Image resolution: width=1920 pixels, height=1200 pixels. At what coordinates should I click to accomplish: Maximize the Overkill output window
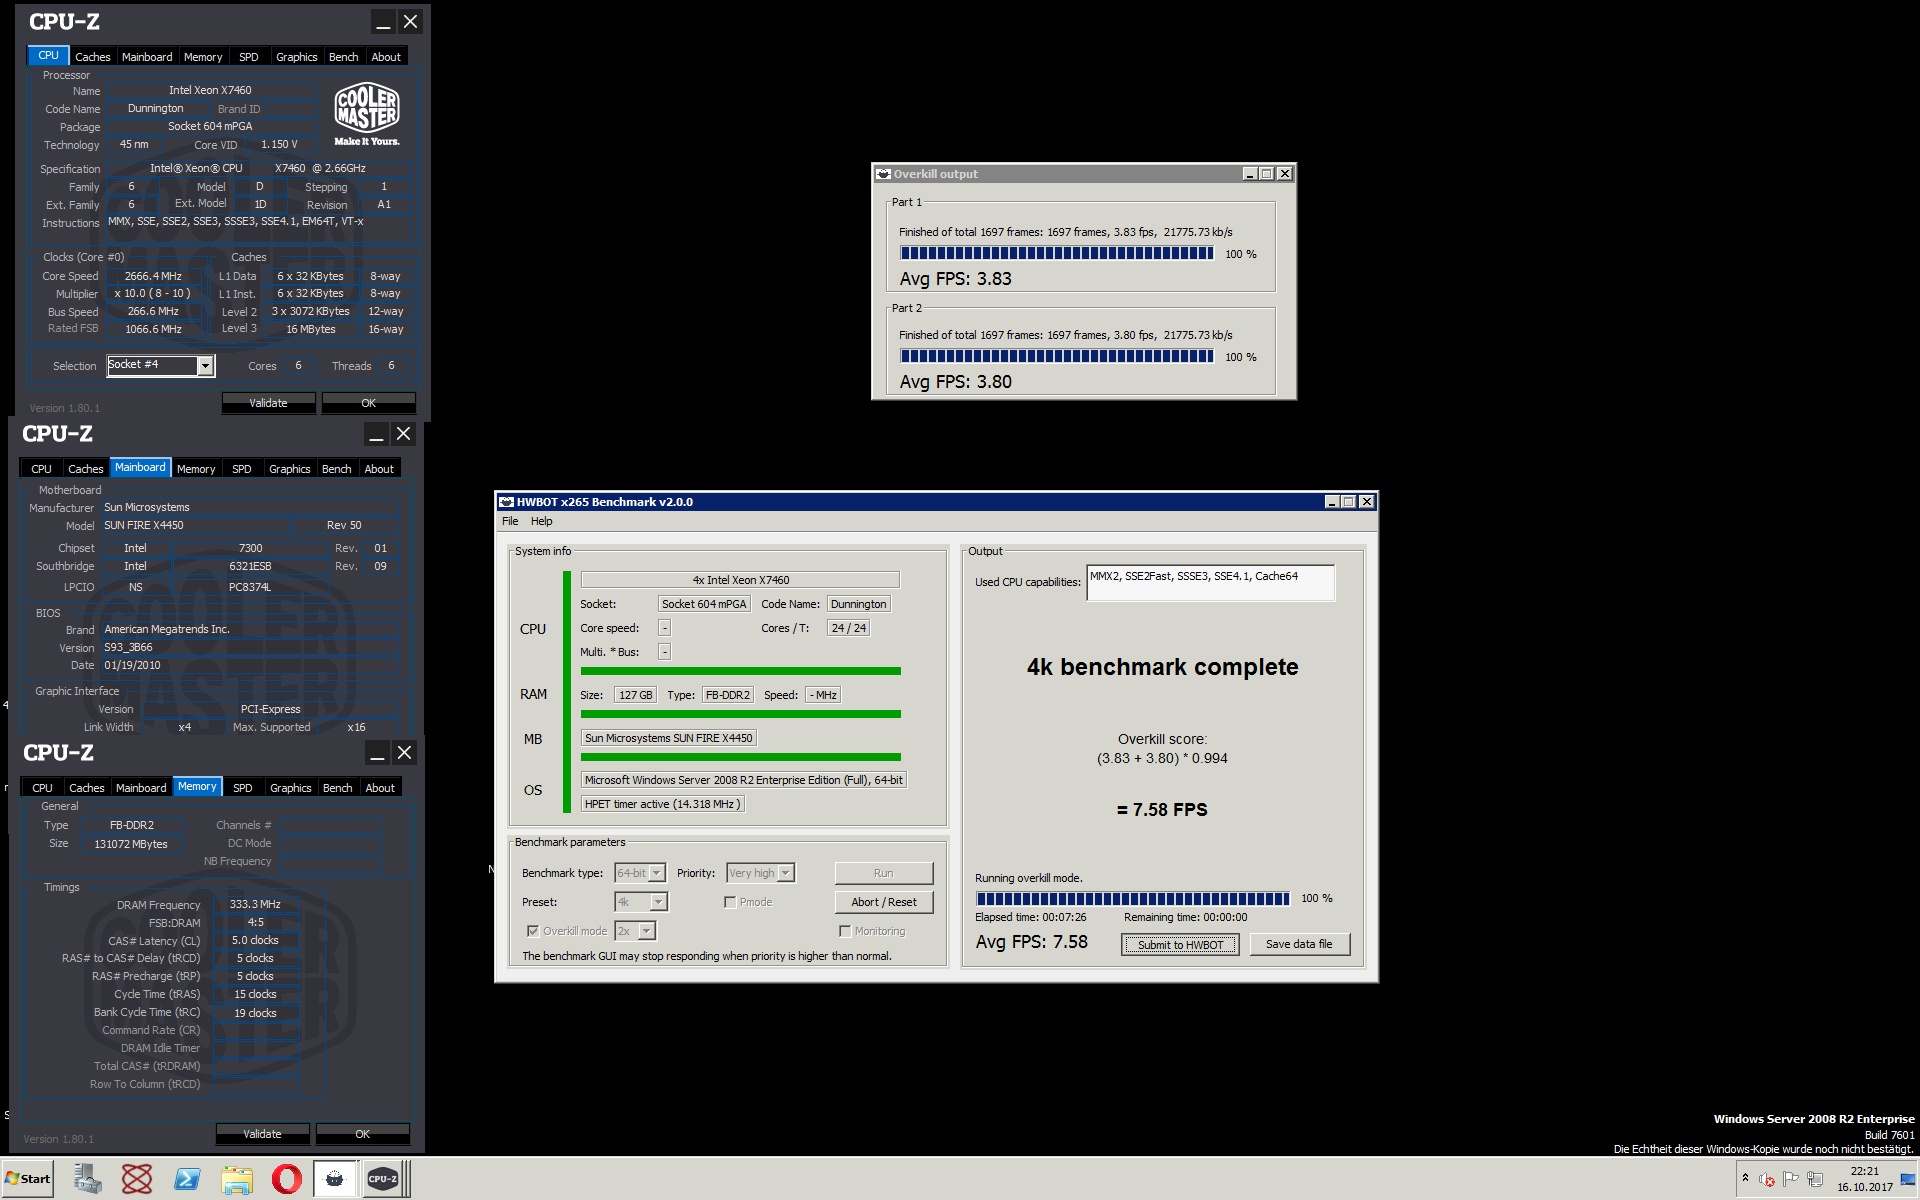[1267, 174]
